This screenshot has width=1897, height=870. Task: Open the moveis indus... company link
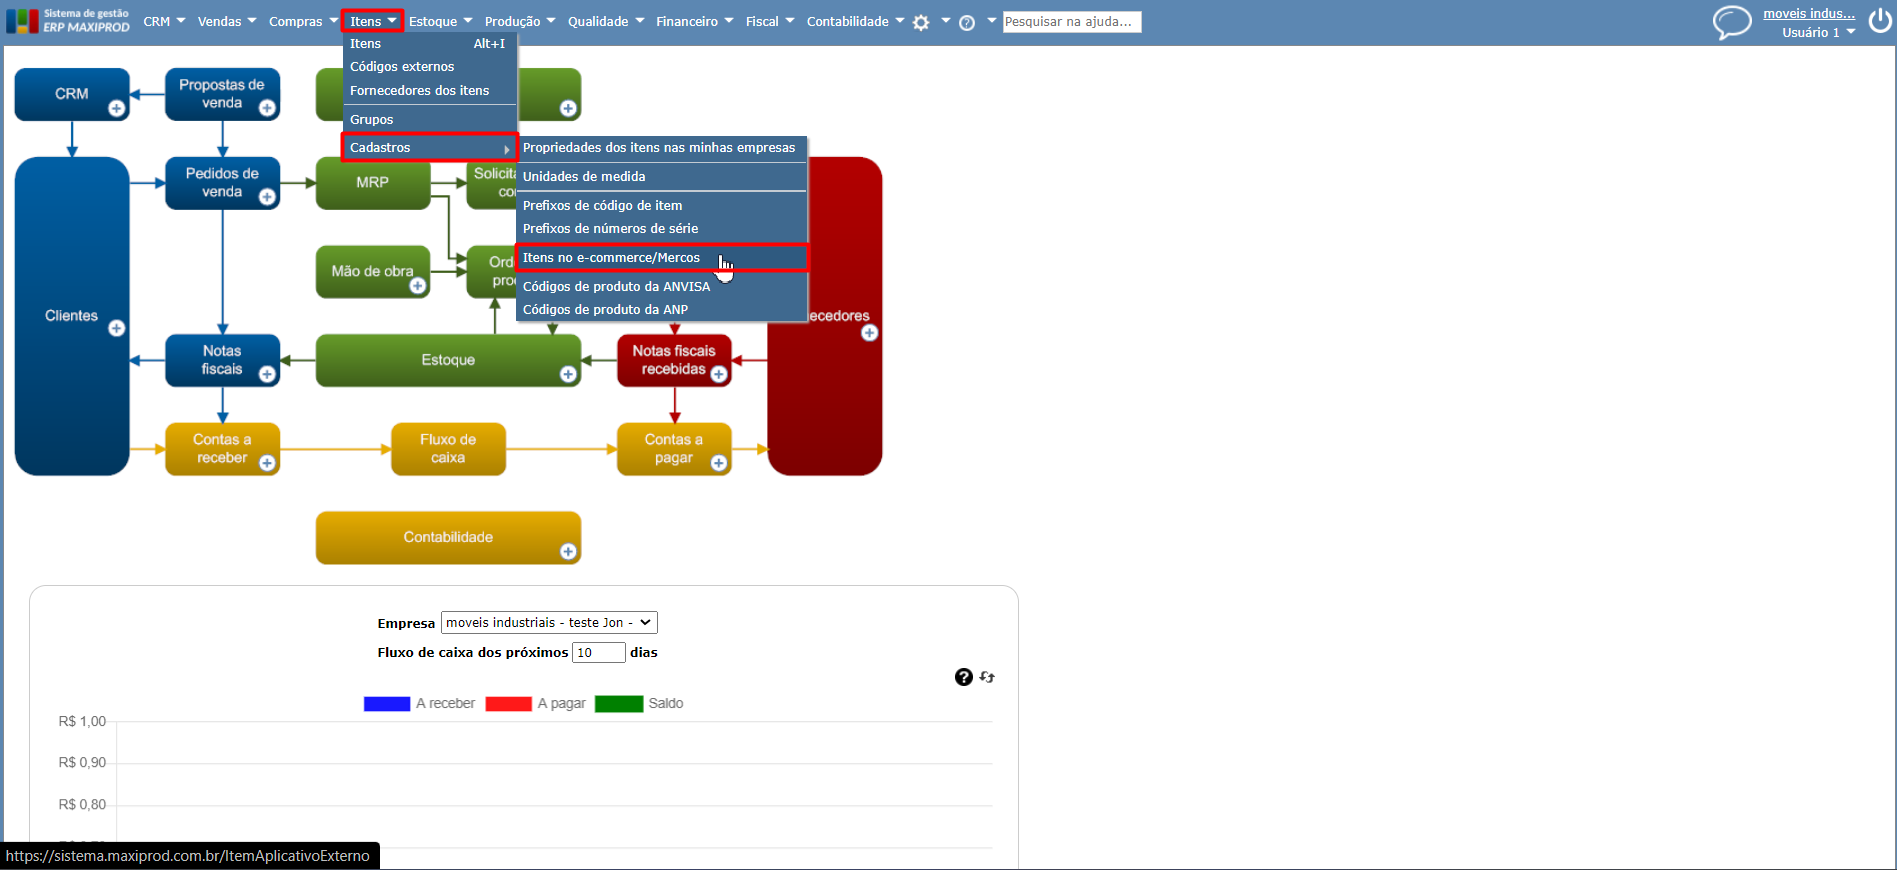[x=1809, y=13]
